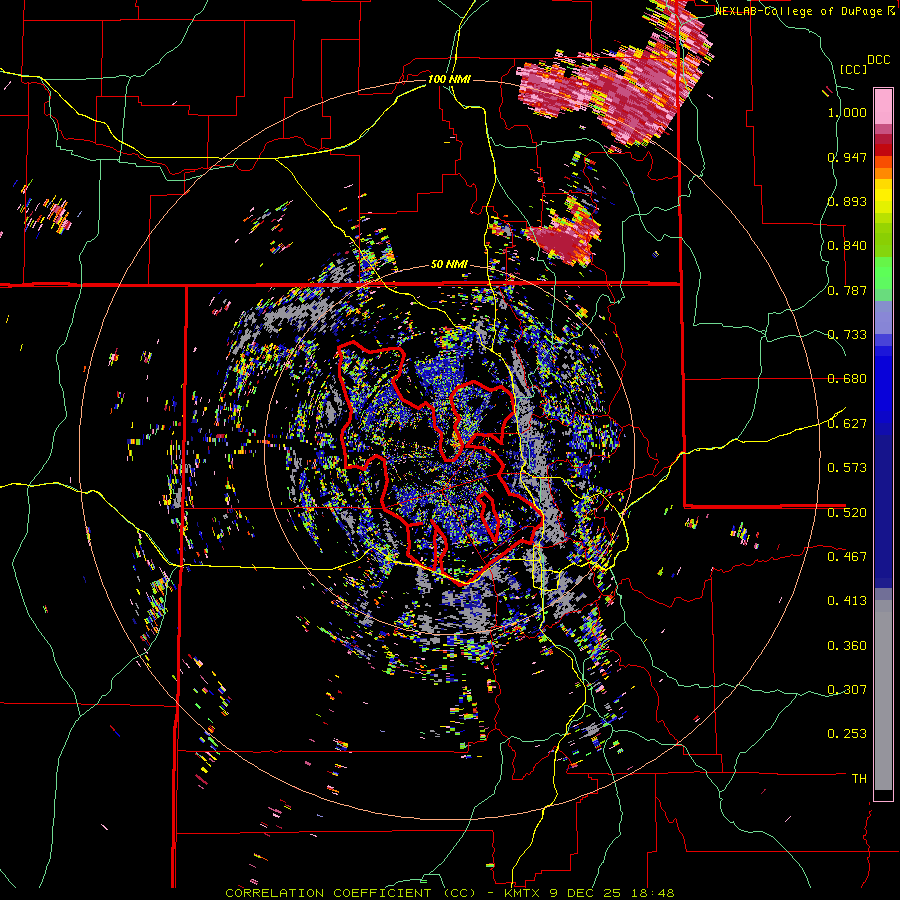Viewport: 900px width, 900px height.
Task: Click the 0.733 colorbar value
Action: tap(847, 335)
